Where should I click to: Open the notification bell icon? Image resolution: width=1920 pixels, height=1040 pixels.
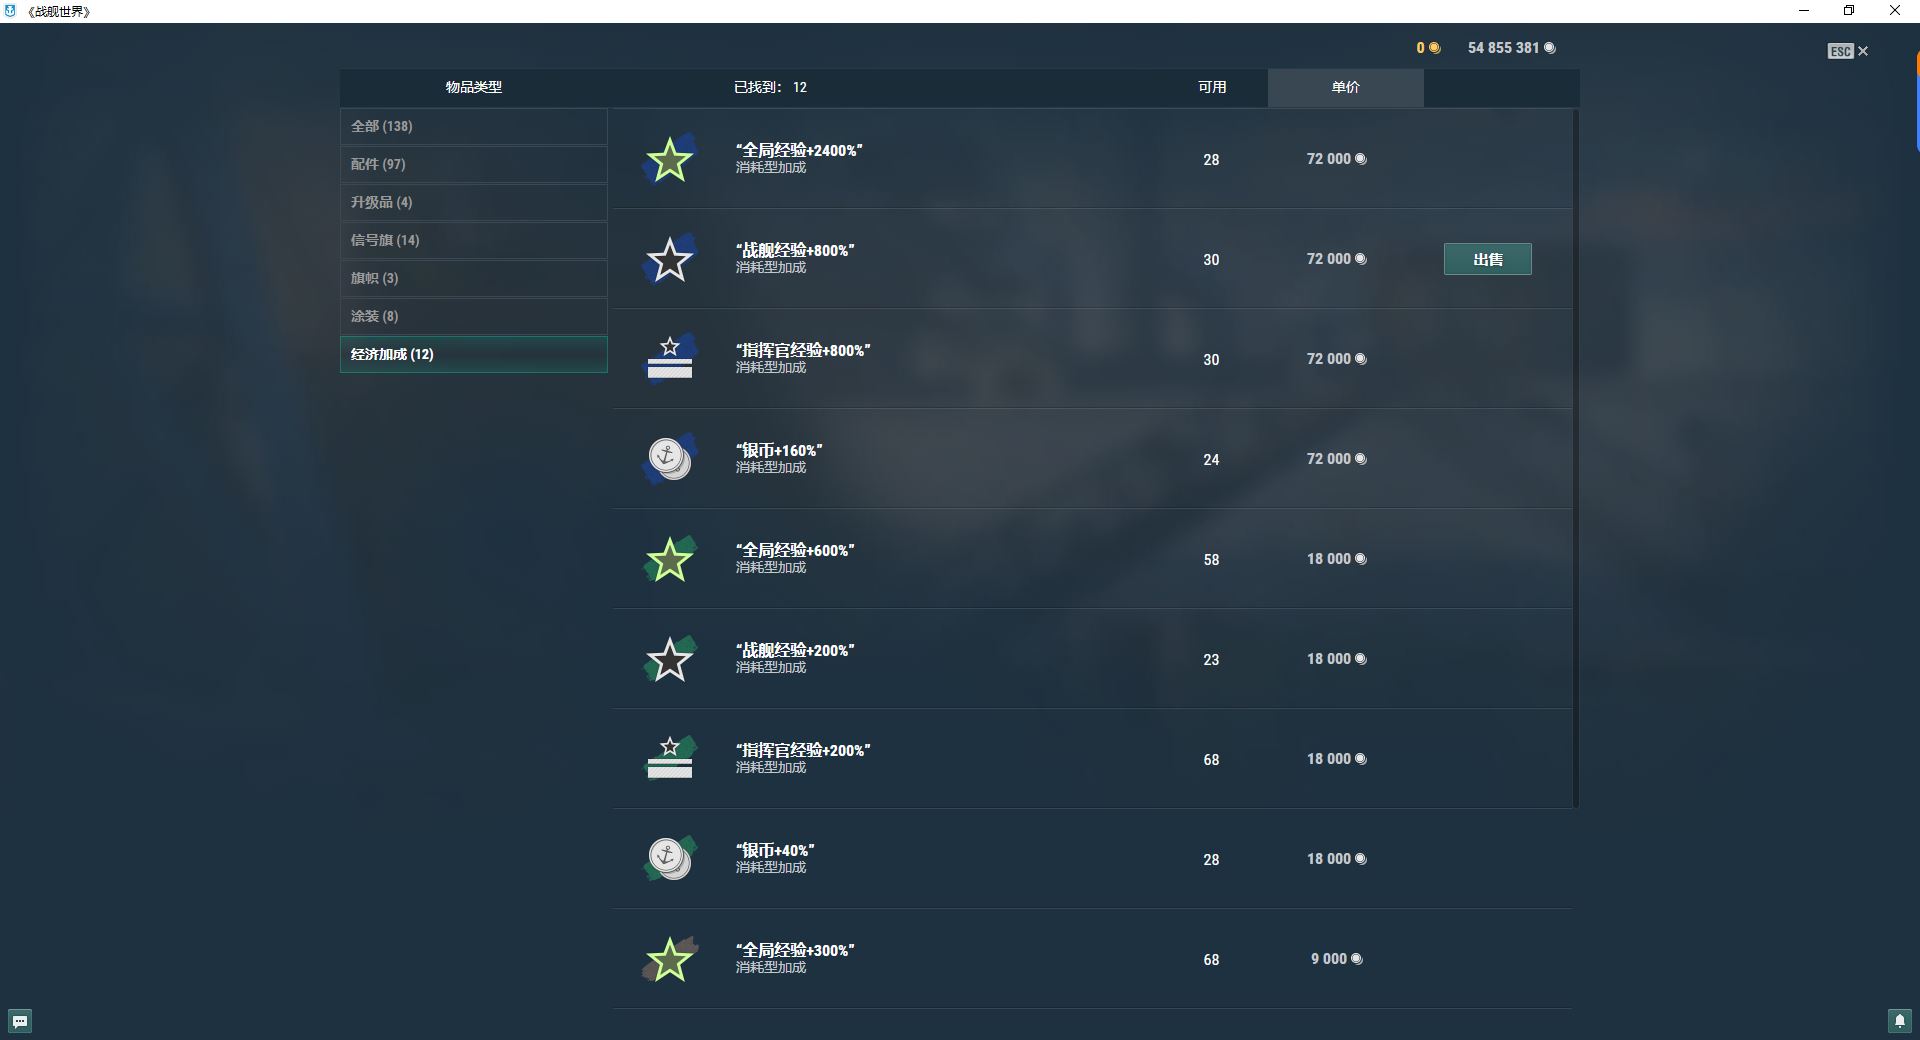[1900, 1021]
